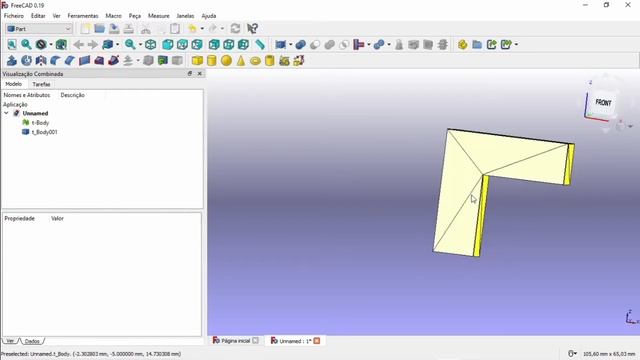Open the Shape builder tool icon
This screenshot has width=640, height=360.
point(299,61)
